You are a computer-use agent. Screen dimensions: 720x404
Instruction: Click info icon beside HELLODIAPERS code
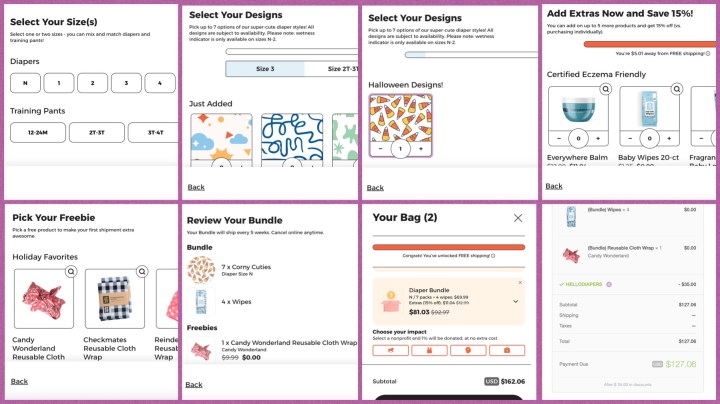click(x=609, y=284)
